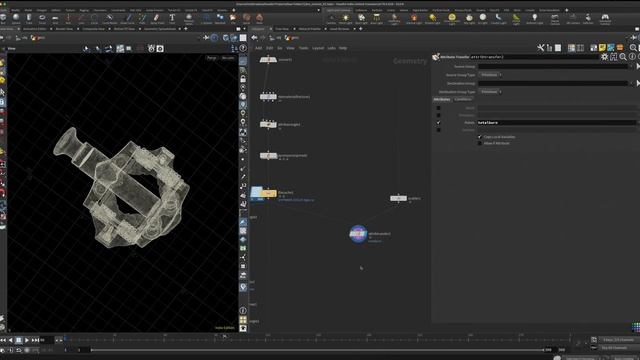Click the scatter node in network
The image size is (640, 360).
(x=398, y=198)
